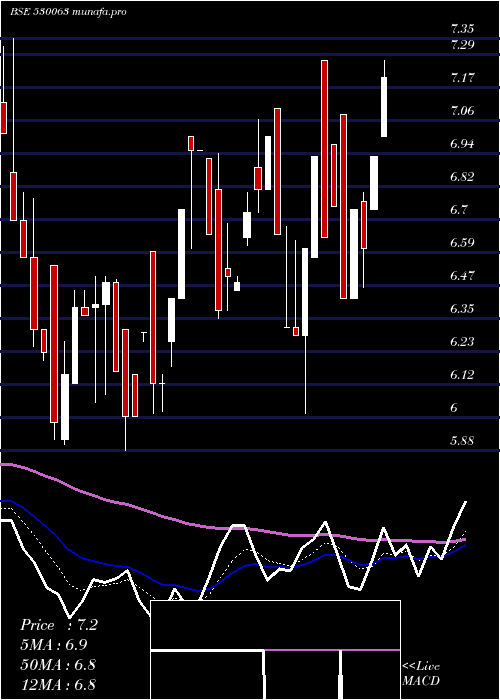Click the 5MA : 6.9 readout

54,645
